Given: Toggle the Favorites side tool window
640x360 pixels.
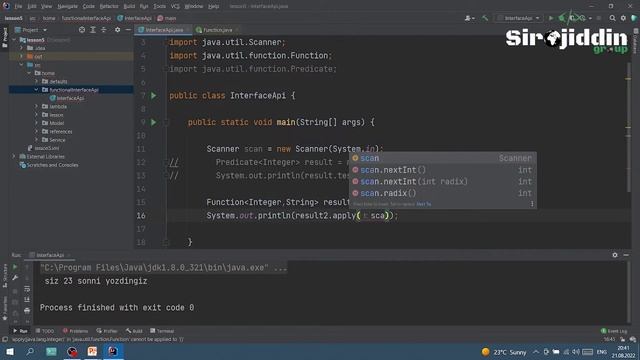Looking at the screenshot, I should pyautogui.click(x=5, y=309).
